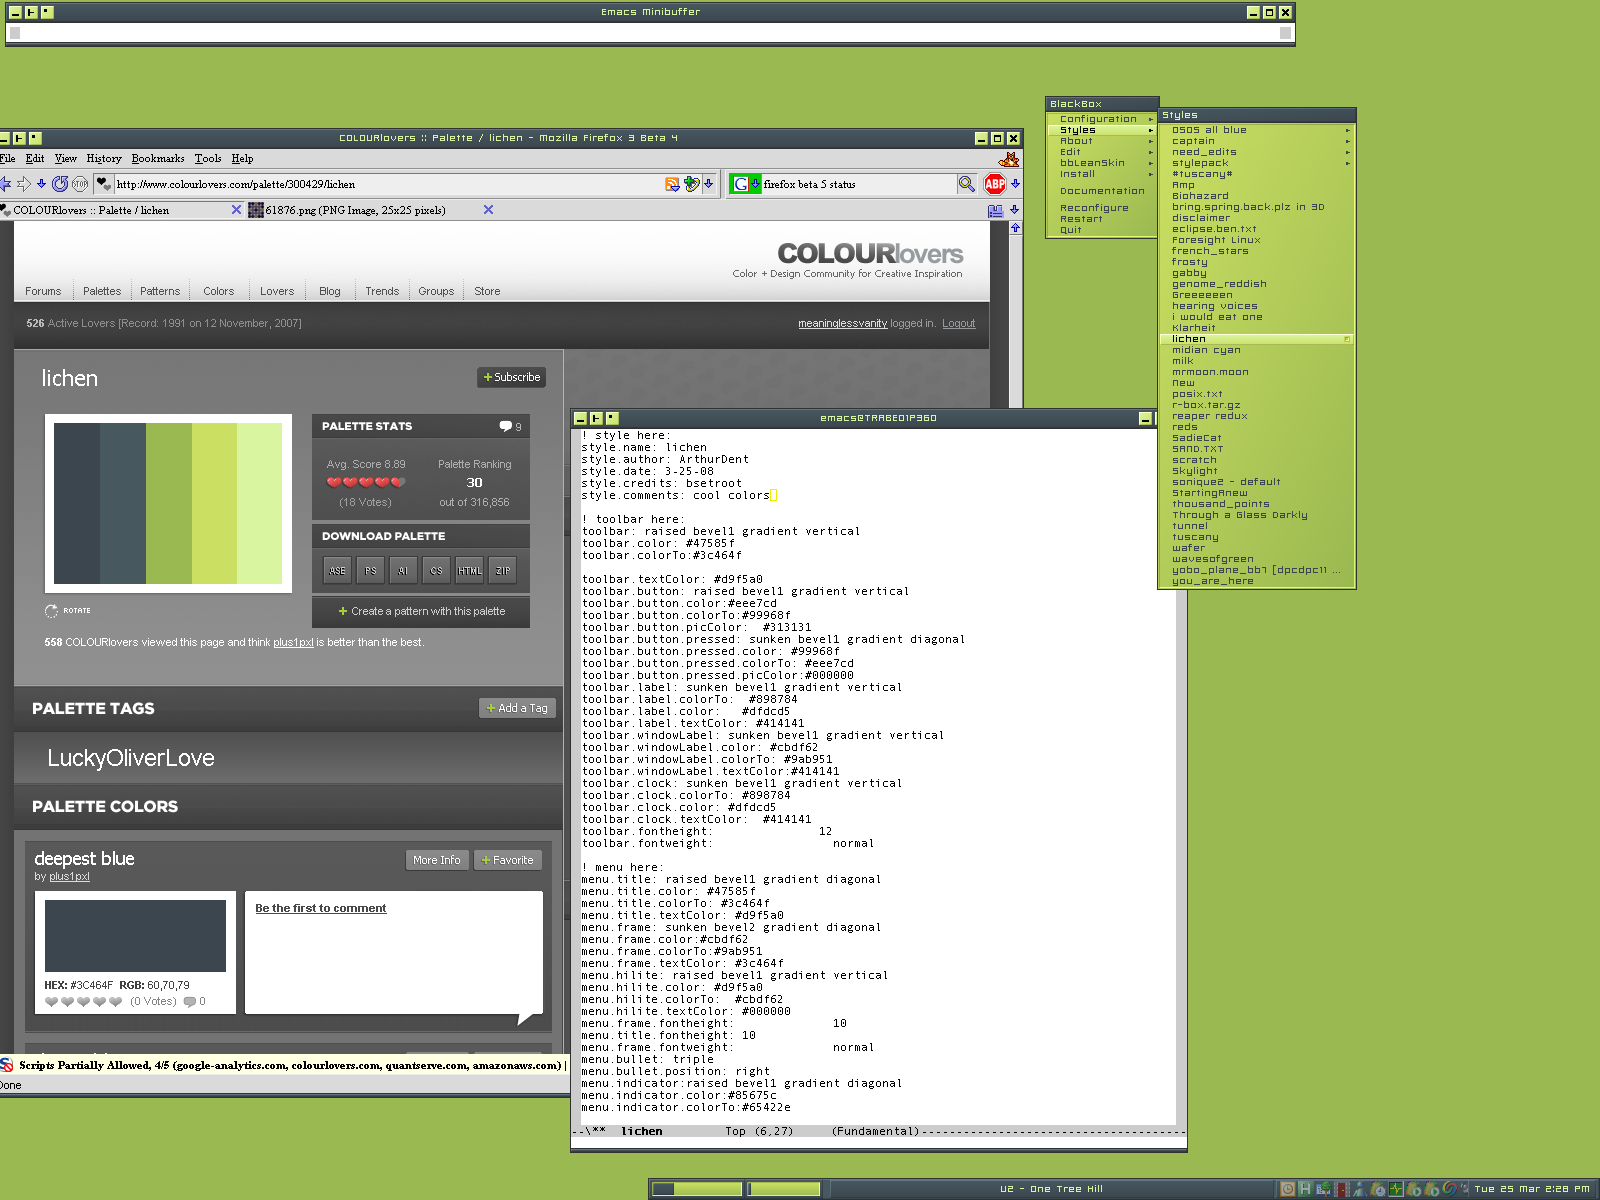Click the Firefox URL address field
This screenshot has height=1200, width=1600.
tap(389, 184)
